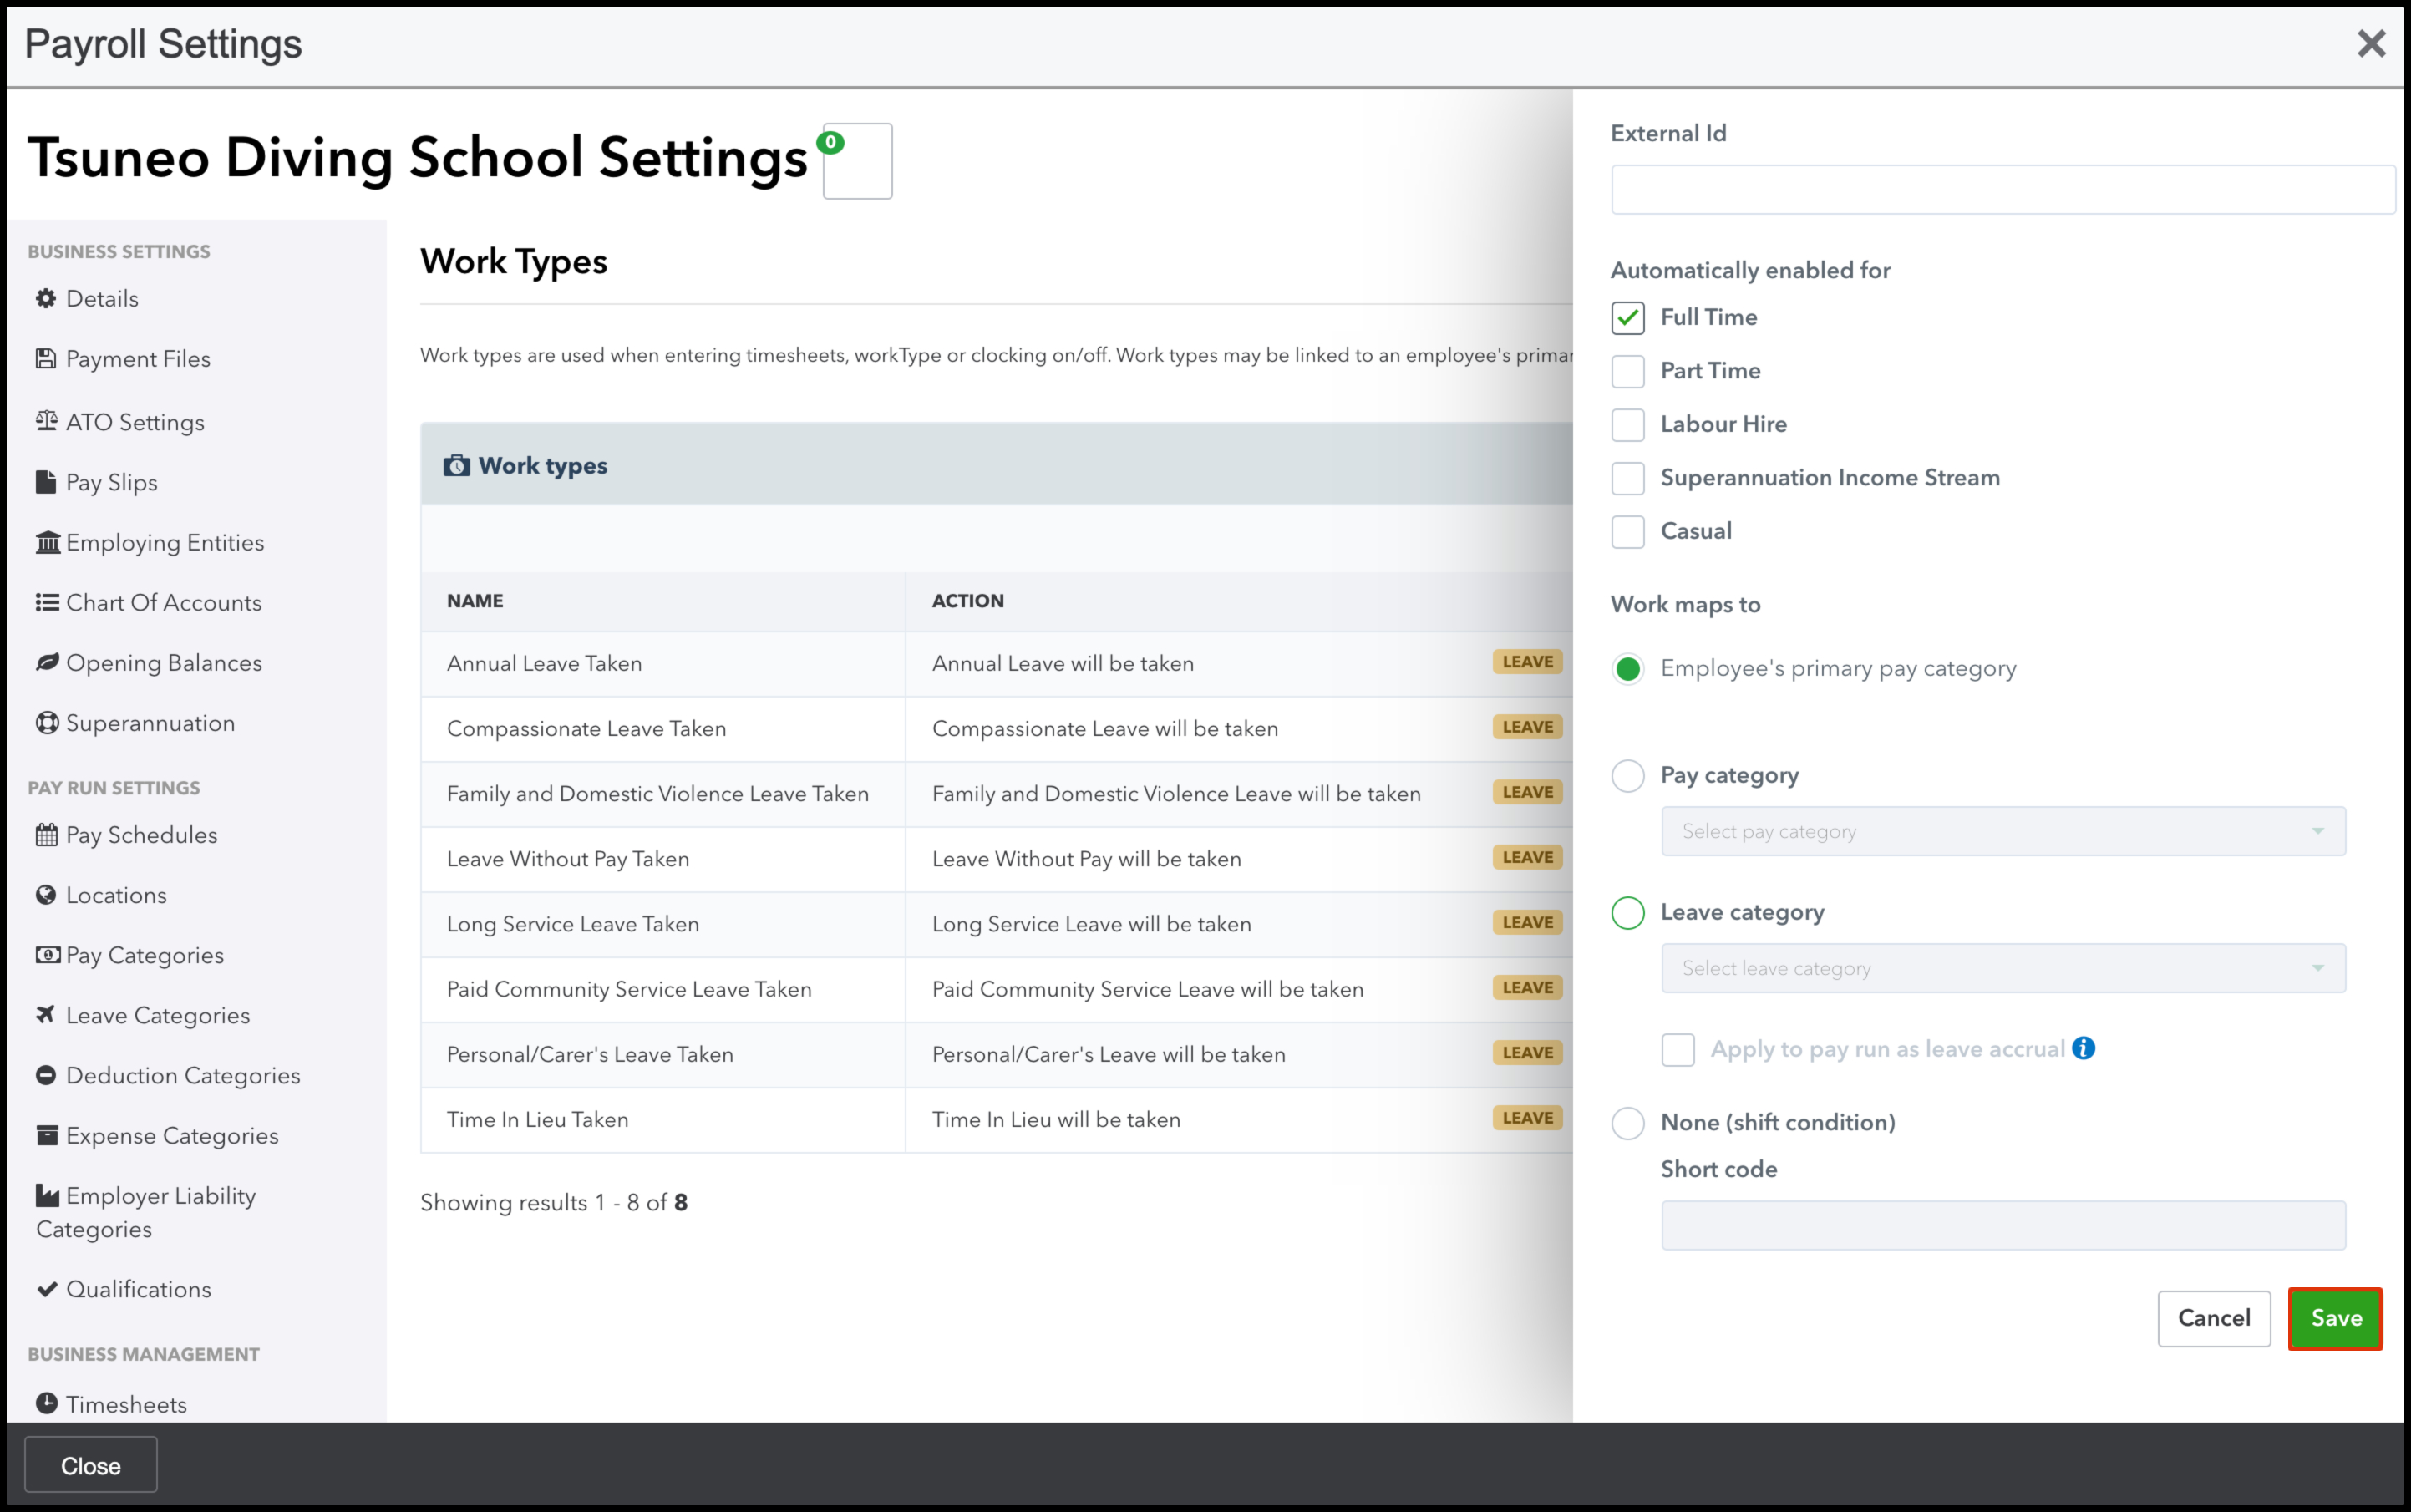This screenshot has height=1512, width=2411.
Task: Open the Superannuation settings page
Action: coord(150,723)
